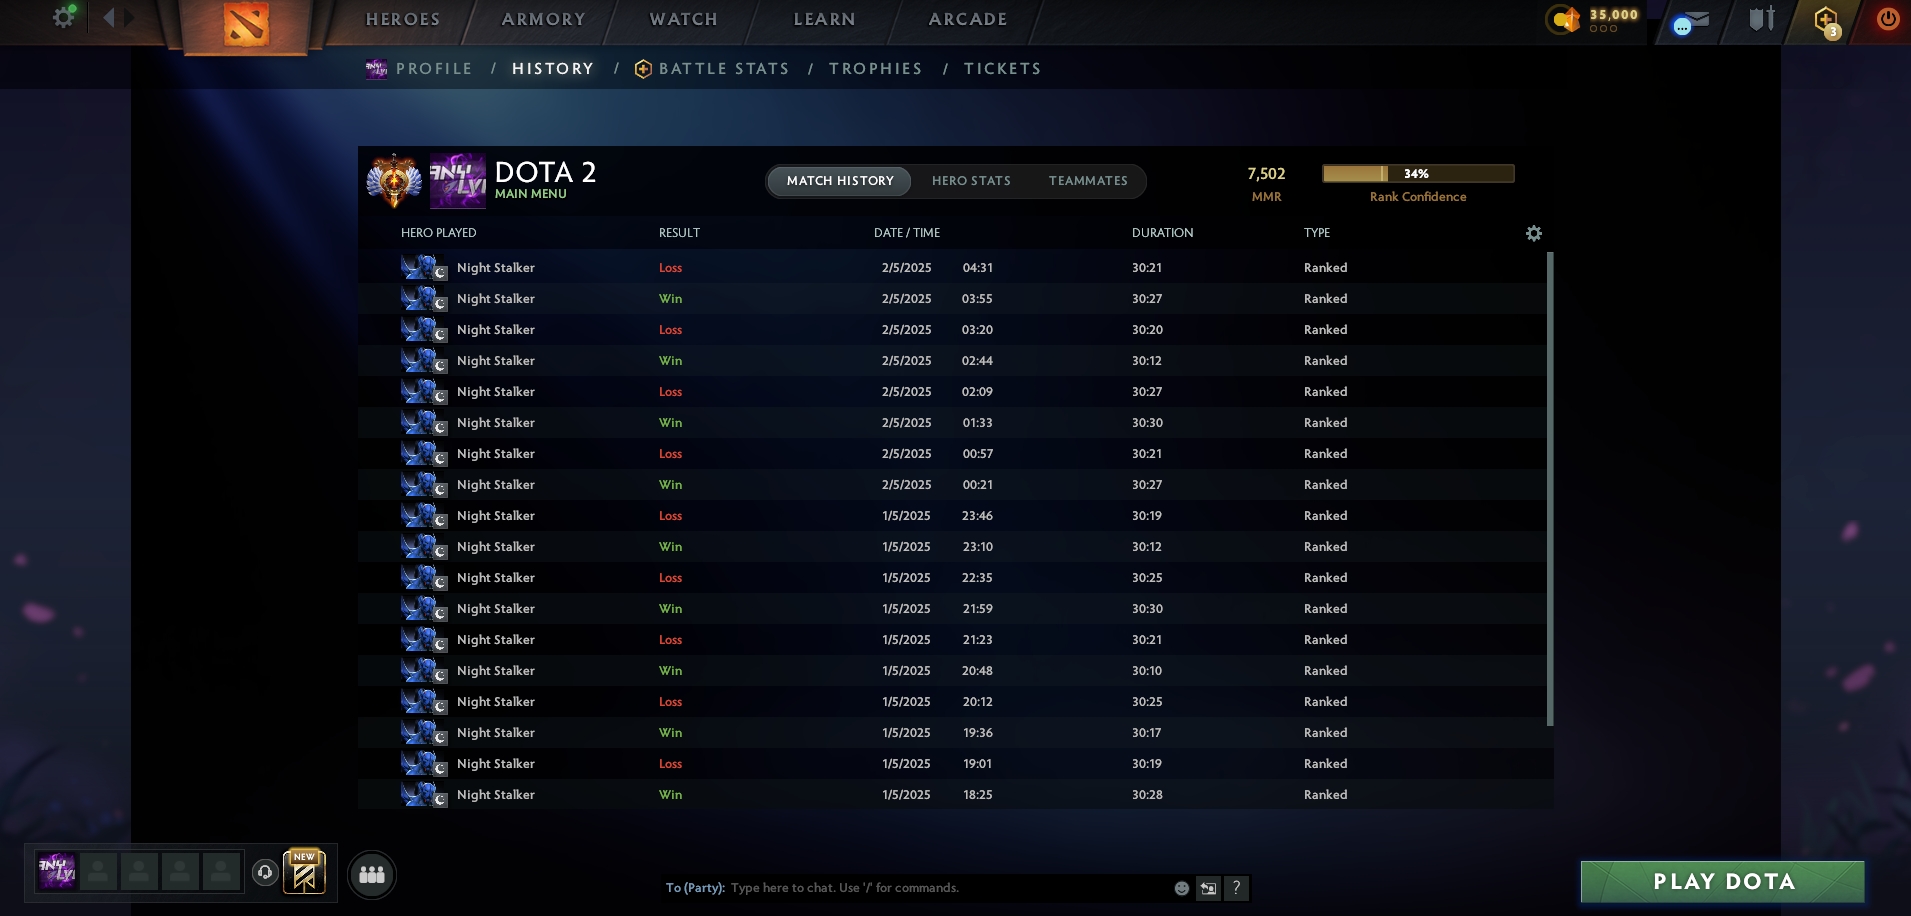Screen dimensions: 1911x916
Task: Click the To (Party) chat channel label
Action: point(695,888)
